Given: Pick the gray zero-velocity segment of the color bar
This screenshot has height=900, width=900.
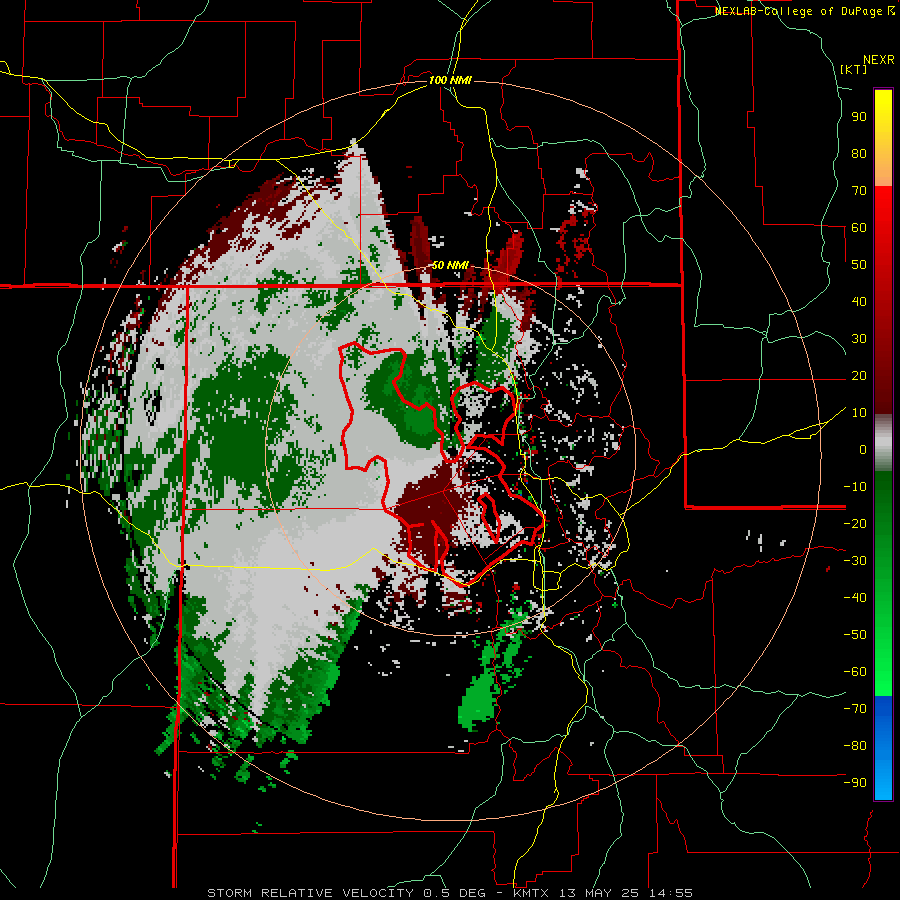Looking at the screenshot, I should pos(883,443).
